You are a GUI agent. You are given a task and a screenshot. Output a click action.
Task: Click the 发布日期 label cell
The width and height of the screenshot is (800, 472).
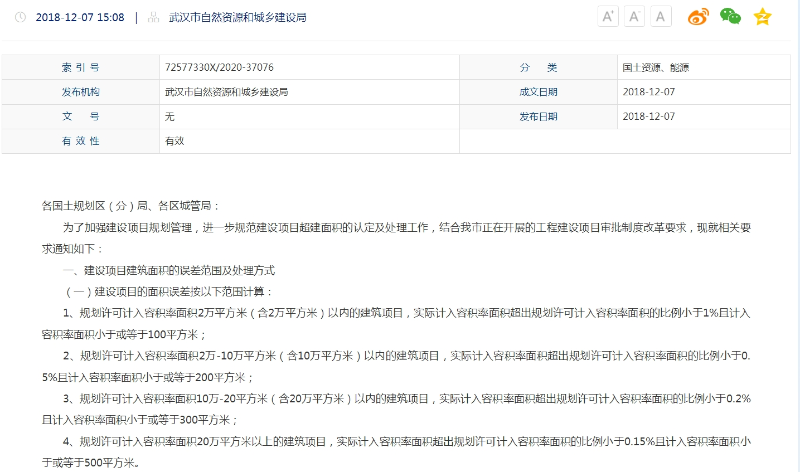538,116
